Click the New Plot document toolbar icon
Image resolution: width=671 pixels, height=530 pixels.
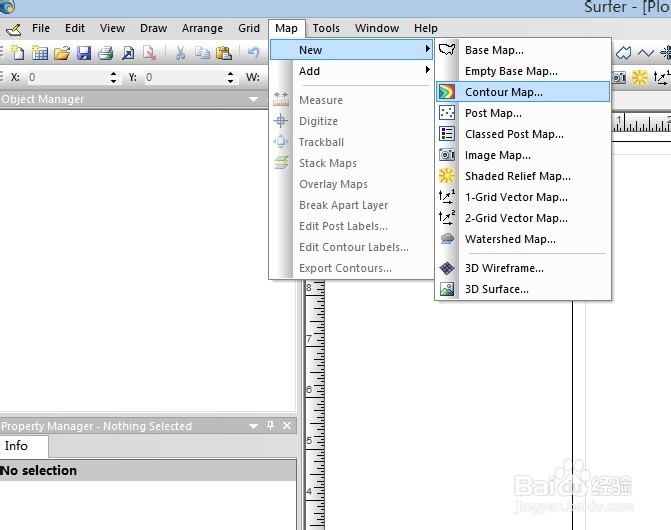(x=18, y=53)
